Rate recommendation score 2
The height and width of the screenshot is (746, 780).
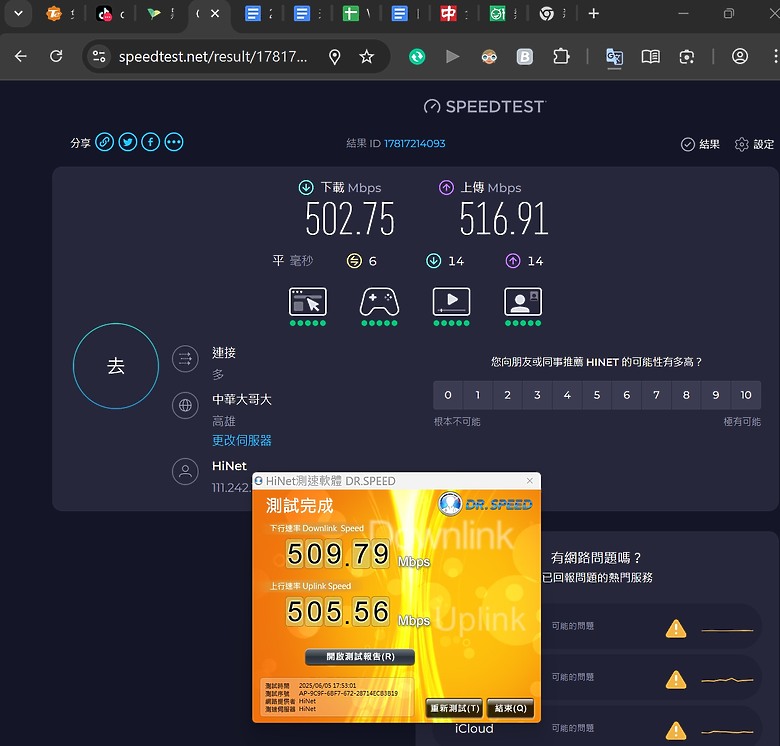507,395
